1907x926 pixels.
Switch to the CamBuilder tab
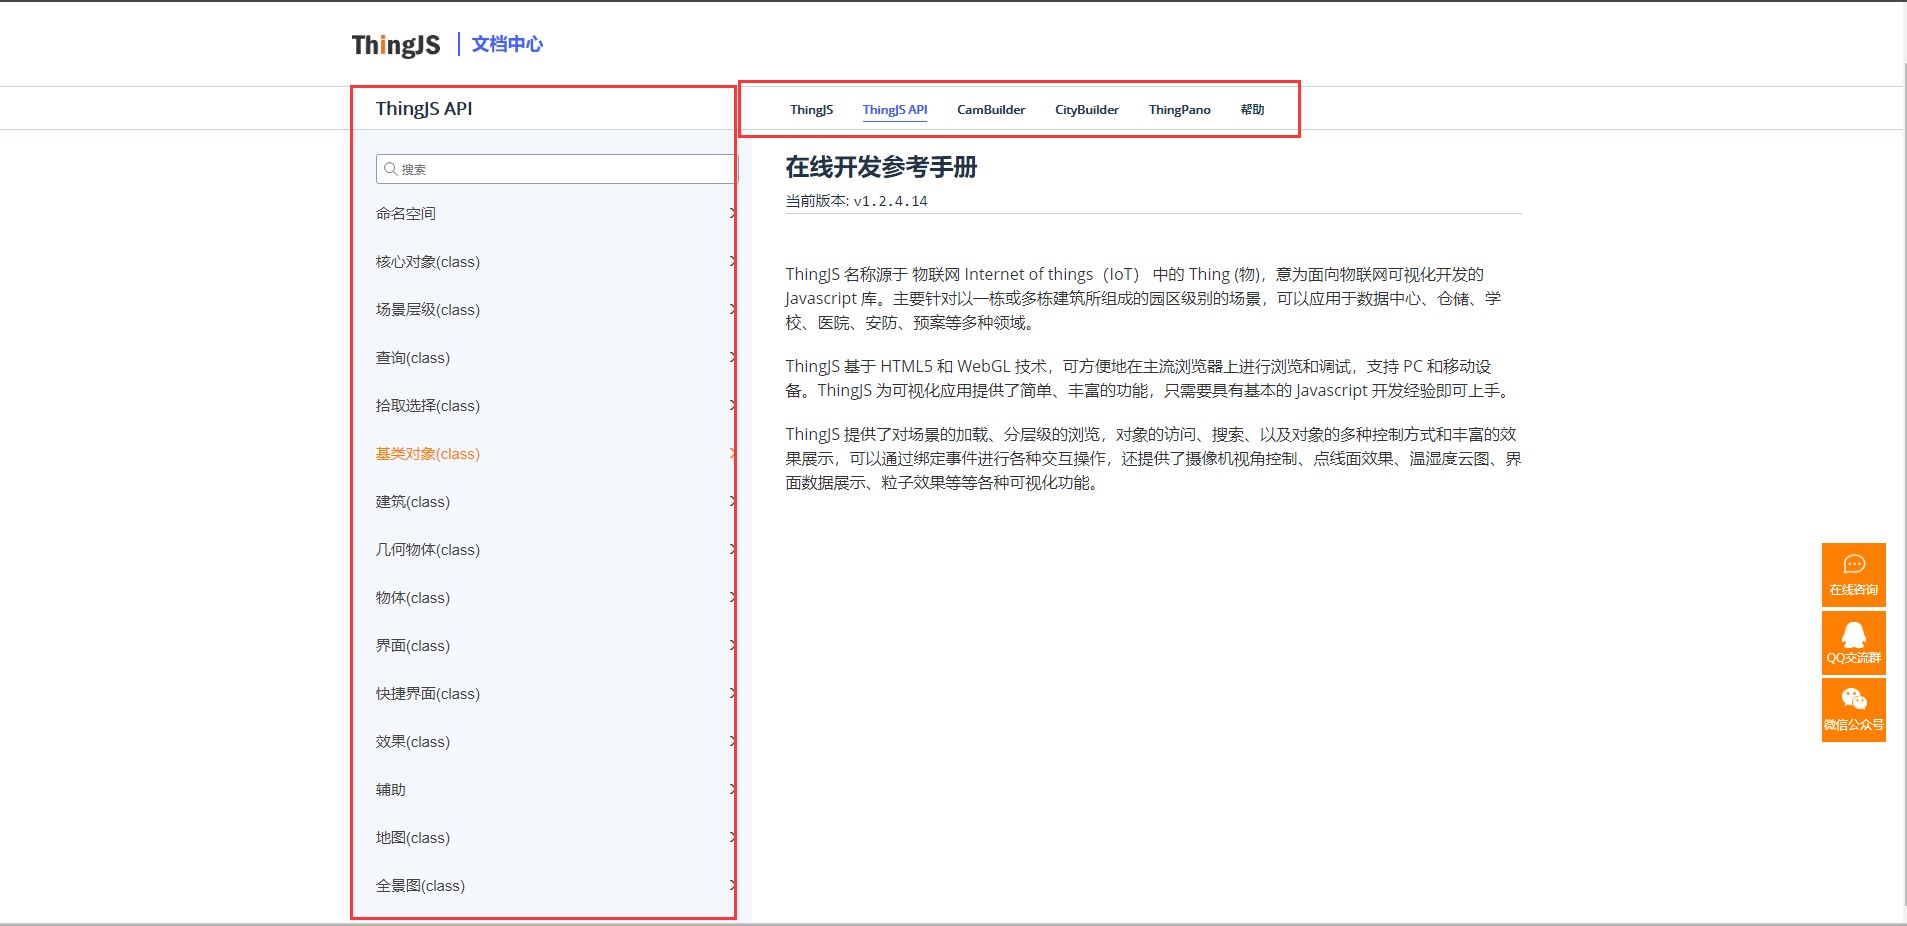[991, 110]
